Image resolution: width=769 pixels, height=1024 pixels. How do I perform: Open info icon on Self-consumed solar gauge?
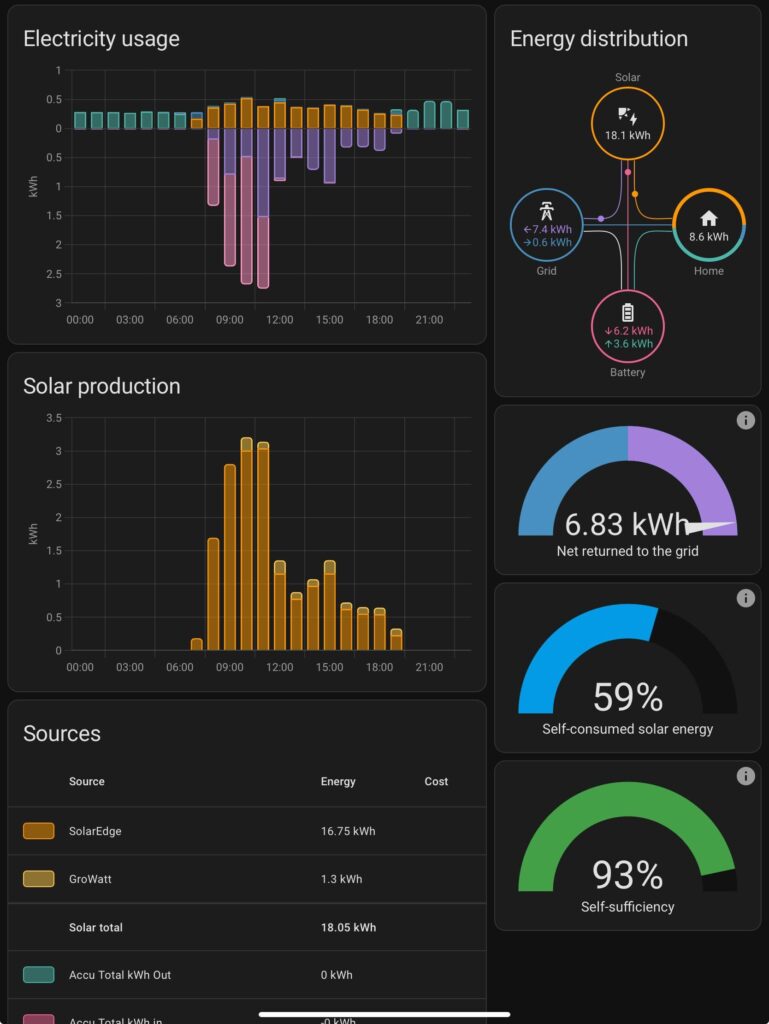pos(745,598)
